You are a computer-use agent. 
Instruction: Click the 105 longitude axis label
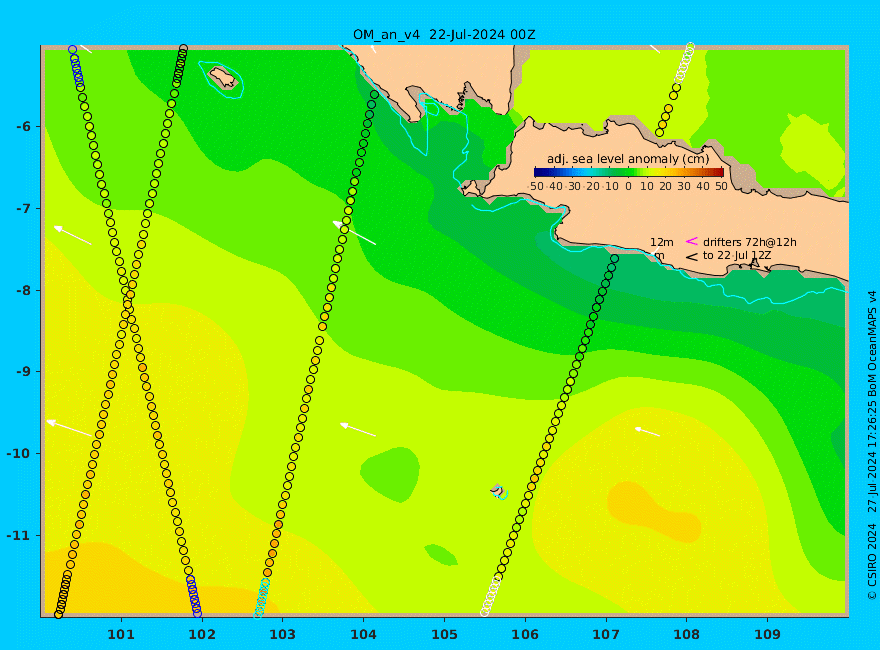click(444, 634)
